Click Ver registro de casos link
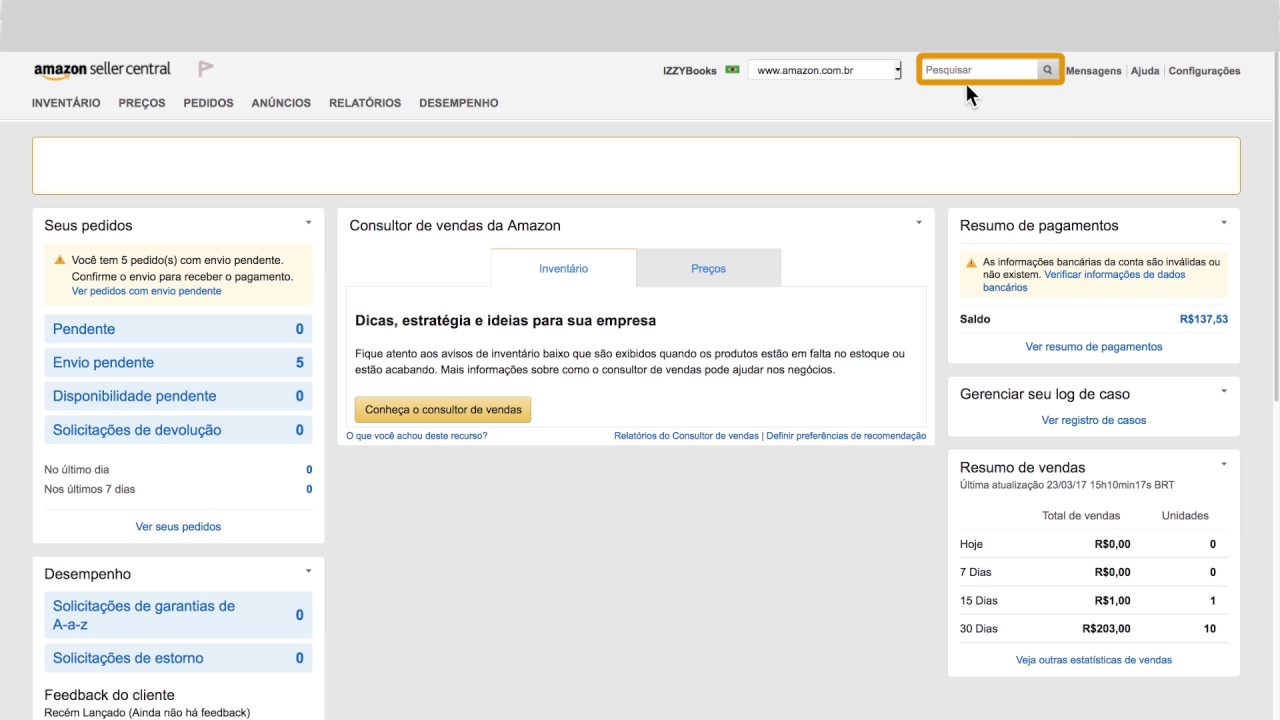This screenshot has width=1280, height=720. pyautogui.click(x=1094, y=420)
